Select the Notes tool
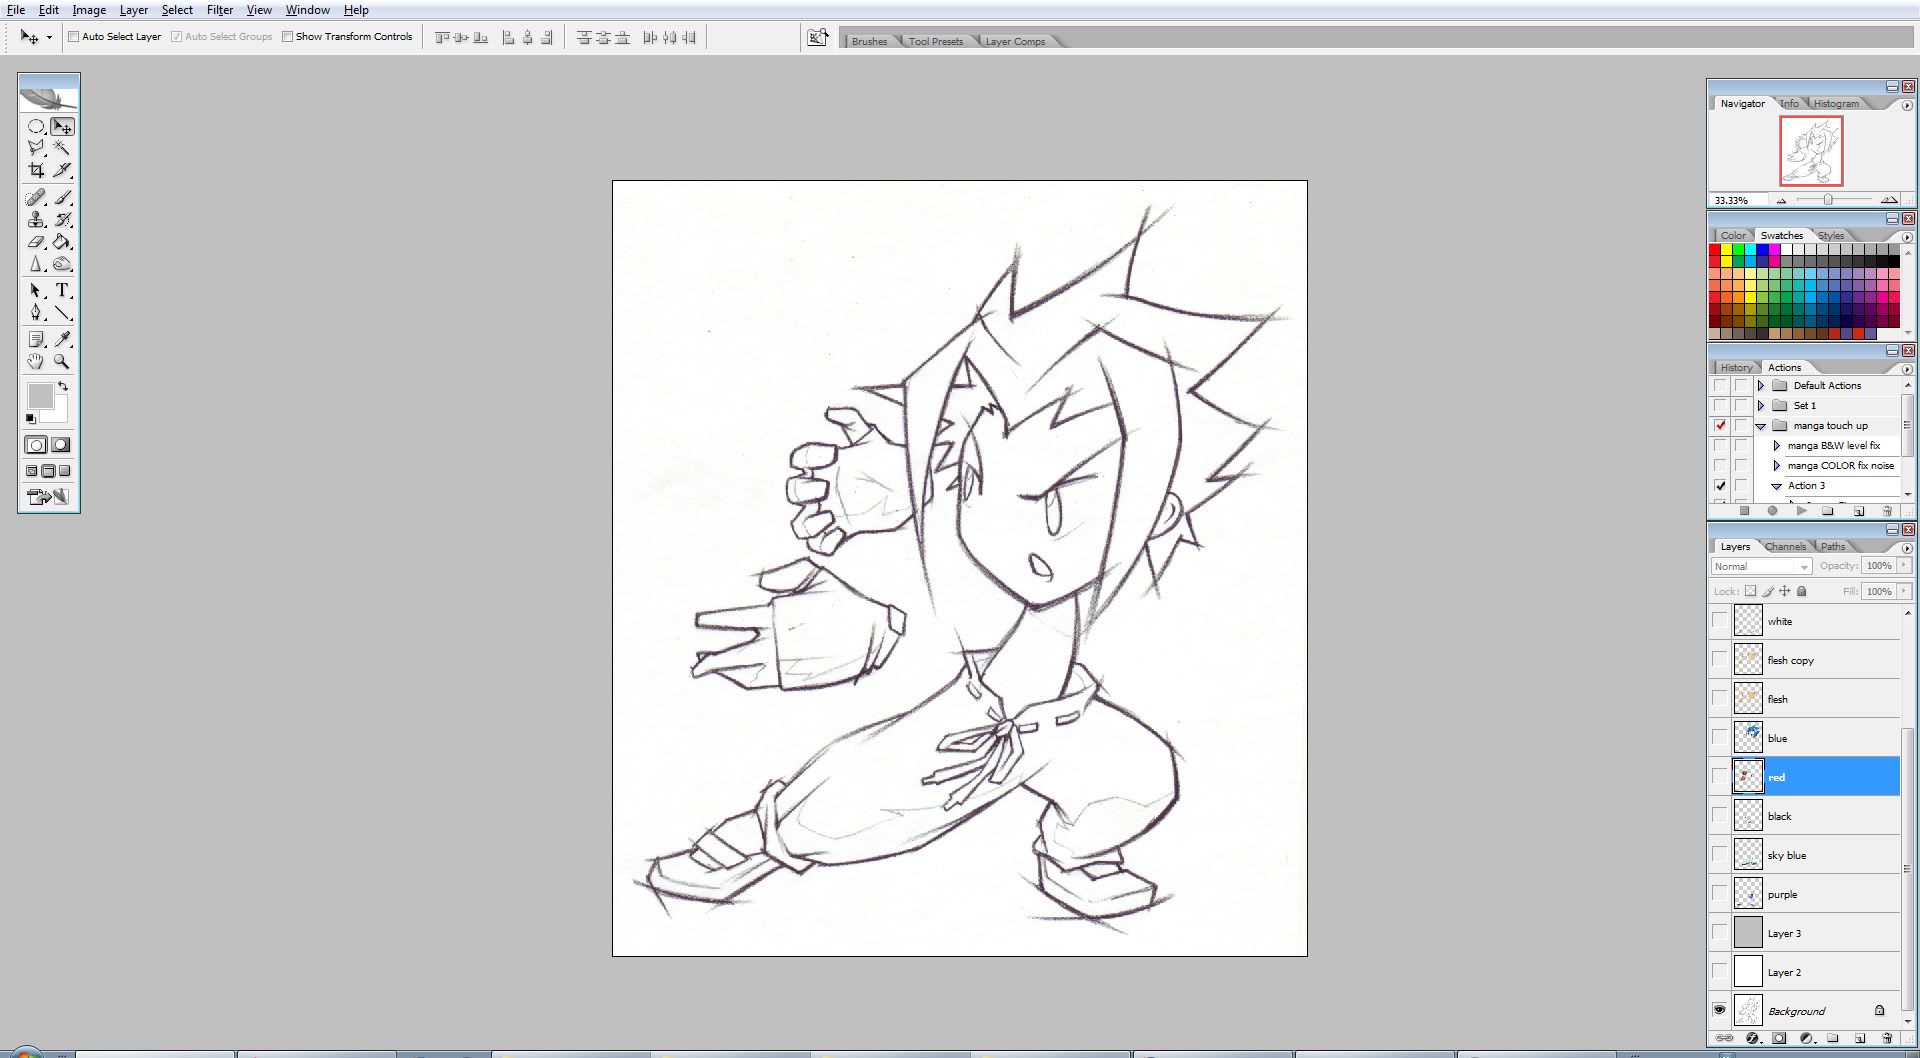This screenshot has width=1920, height=1058. coord(36,339)
